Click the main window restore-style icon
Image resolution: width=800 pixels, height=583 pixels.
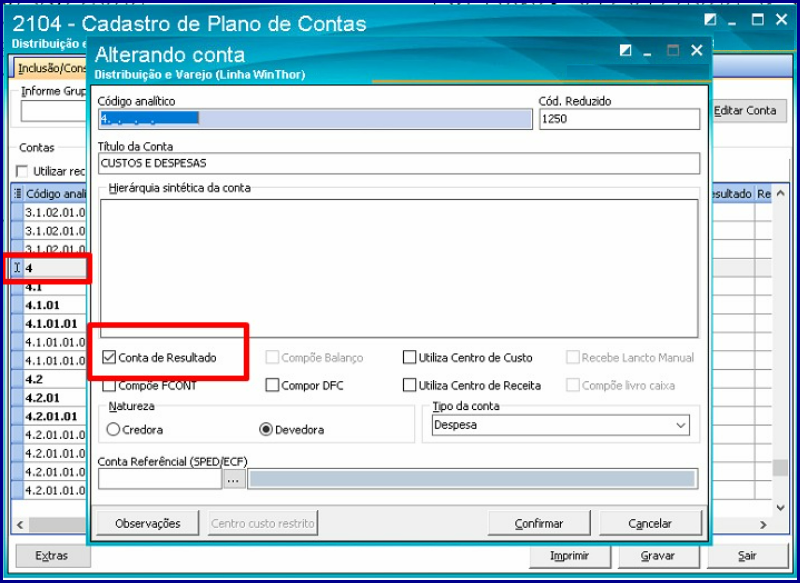click(710, 20)
